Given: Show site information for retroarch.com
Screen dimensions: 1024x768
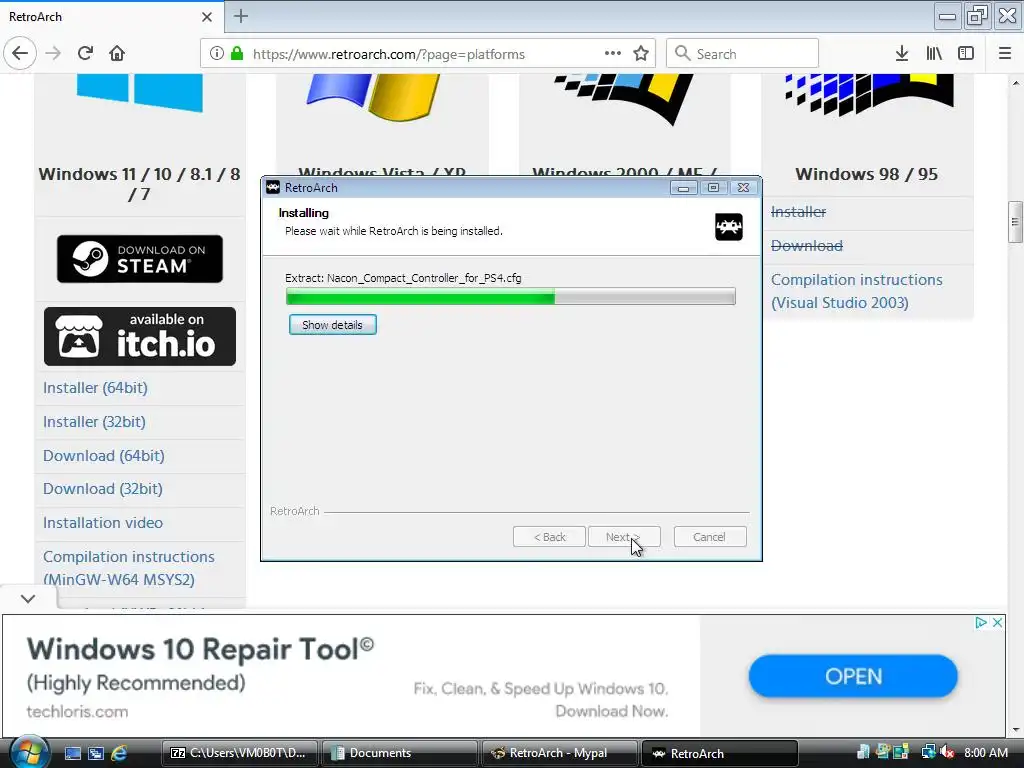Looking at the screenshot, I should point(217,54).
